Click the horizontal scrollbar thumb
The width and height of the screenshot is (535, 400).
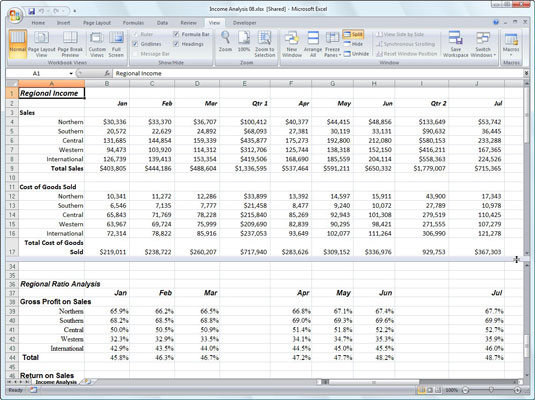pyautogui.click(x=374, y=382)
